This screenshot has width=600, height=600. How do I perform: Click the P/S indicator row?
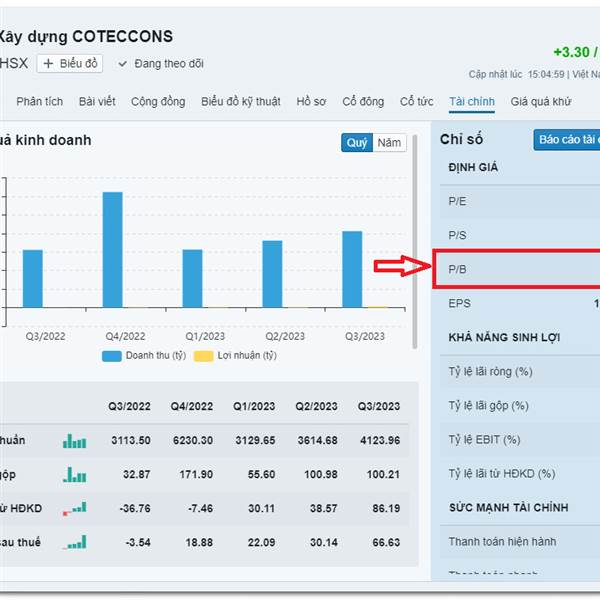coord(520,235)
